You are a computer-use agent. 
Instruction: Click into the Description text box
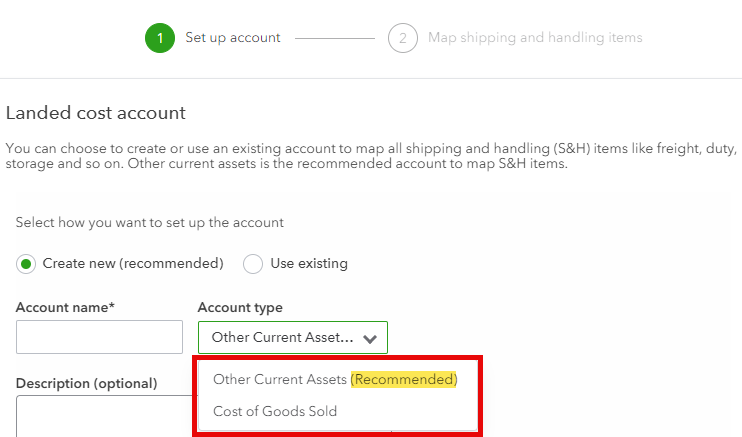[100, 415]
